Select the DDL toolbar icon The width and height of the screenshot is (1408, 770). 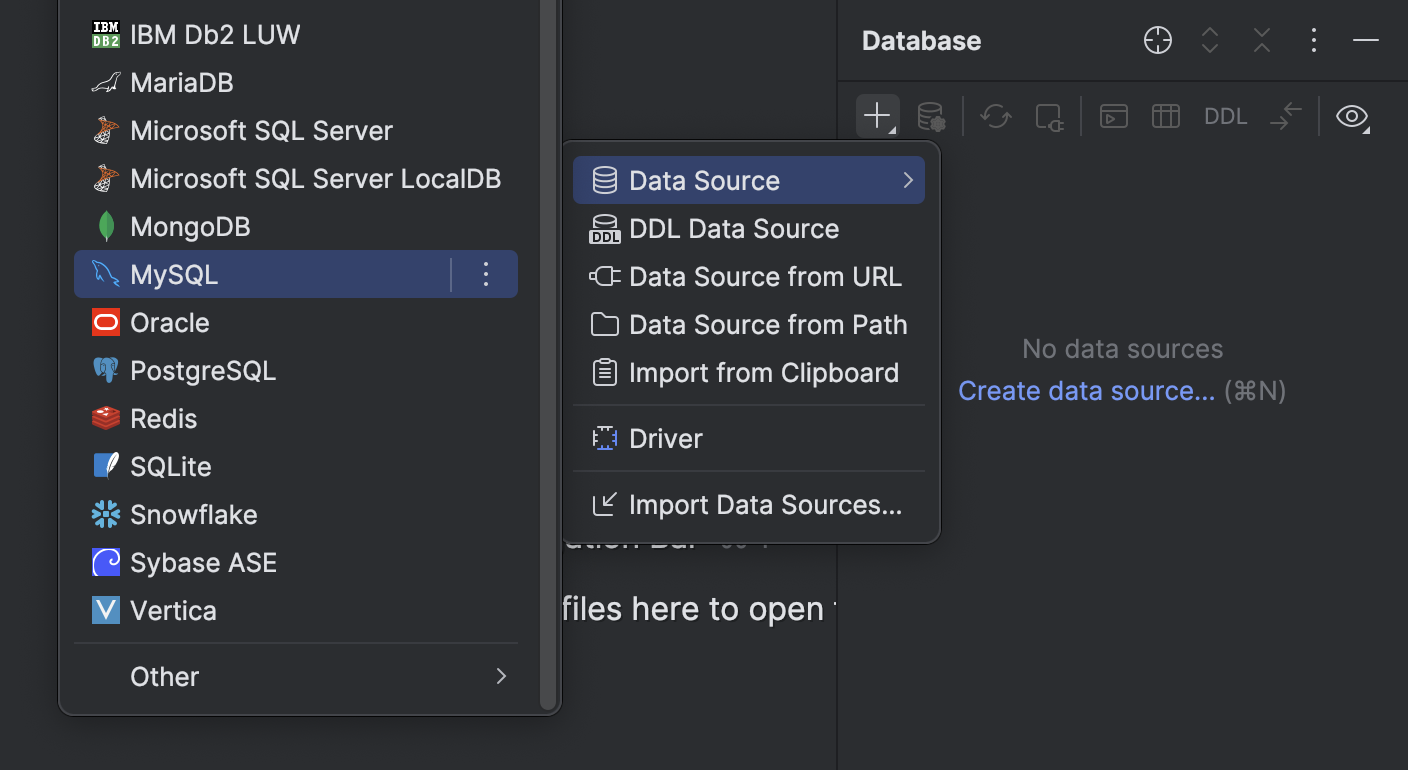point(1225,116)
